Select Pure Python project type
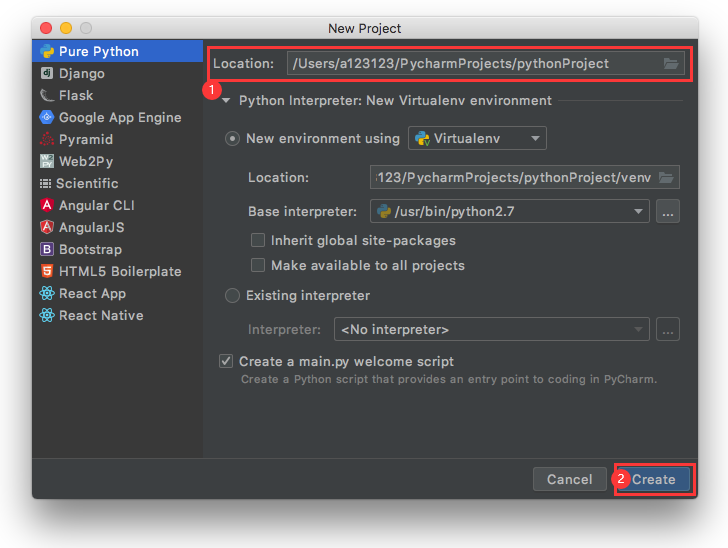The image size is (728, 548). point(98,51)
